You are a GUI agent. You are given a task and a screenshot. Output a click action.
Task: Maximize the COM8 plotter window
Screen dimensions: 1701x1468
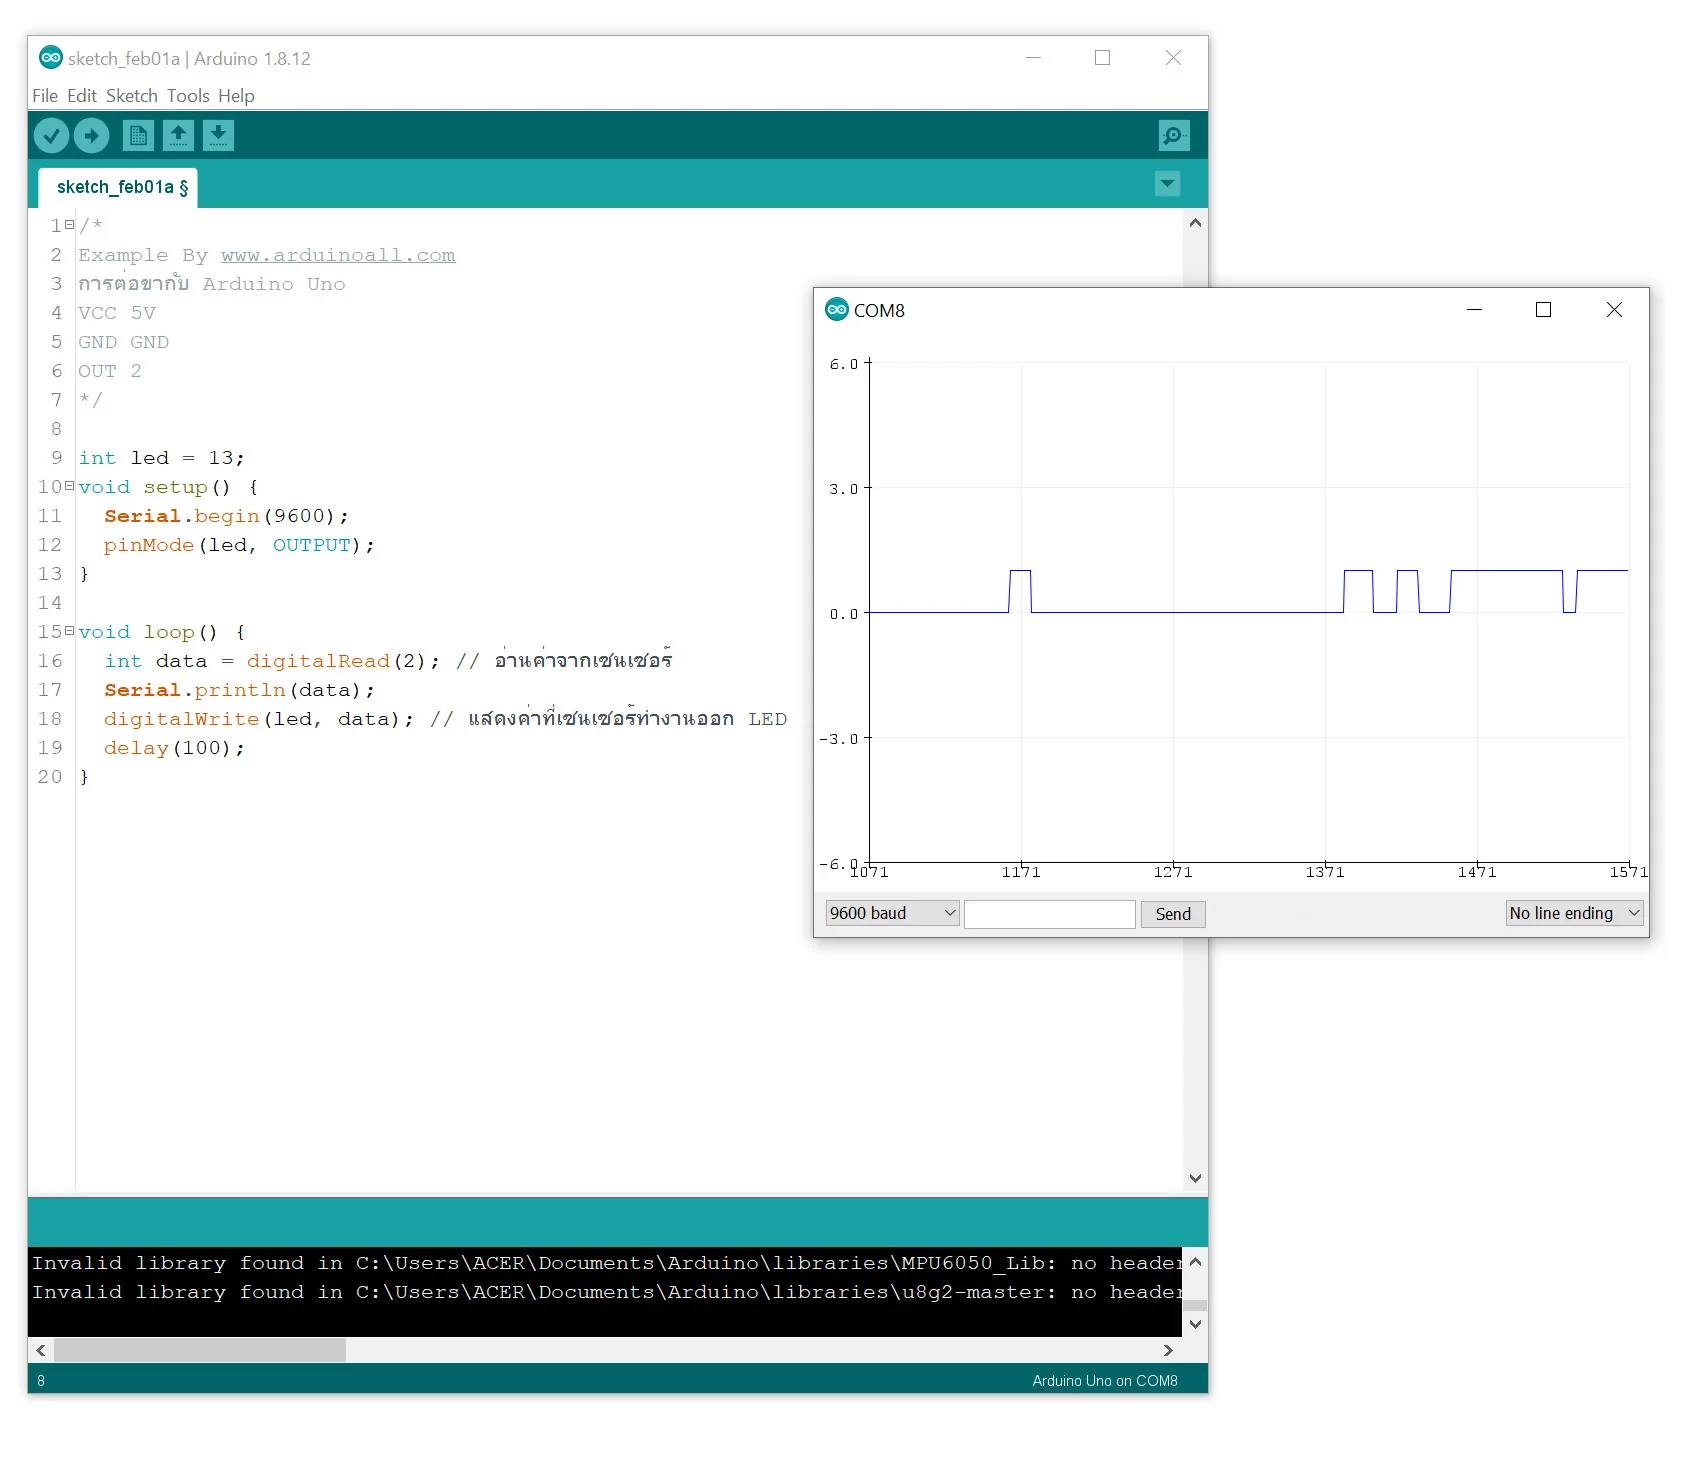(1543, 310)
